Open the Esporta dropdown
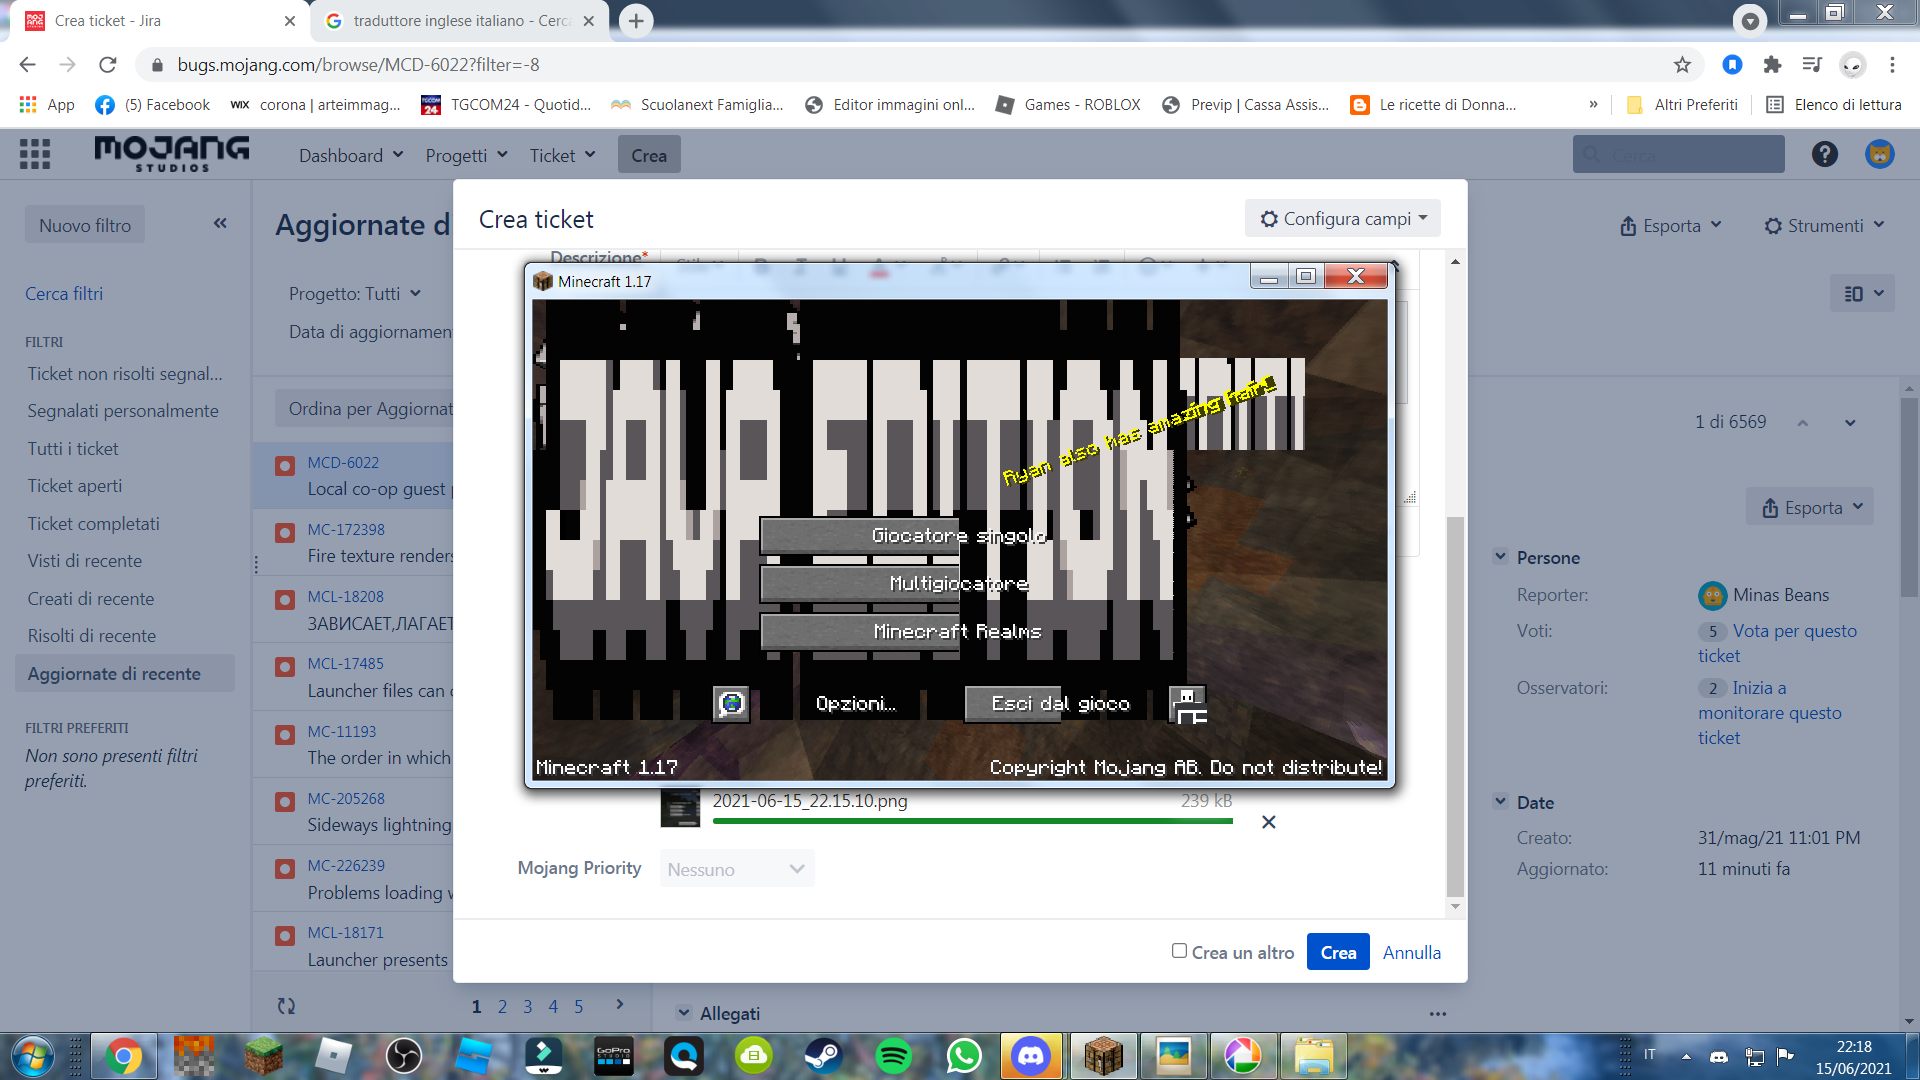The width and height of the screenshot is (1920, 1080). tap(1670, 226)
